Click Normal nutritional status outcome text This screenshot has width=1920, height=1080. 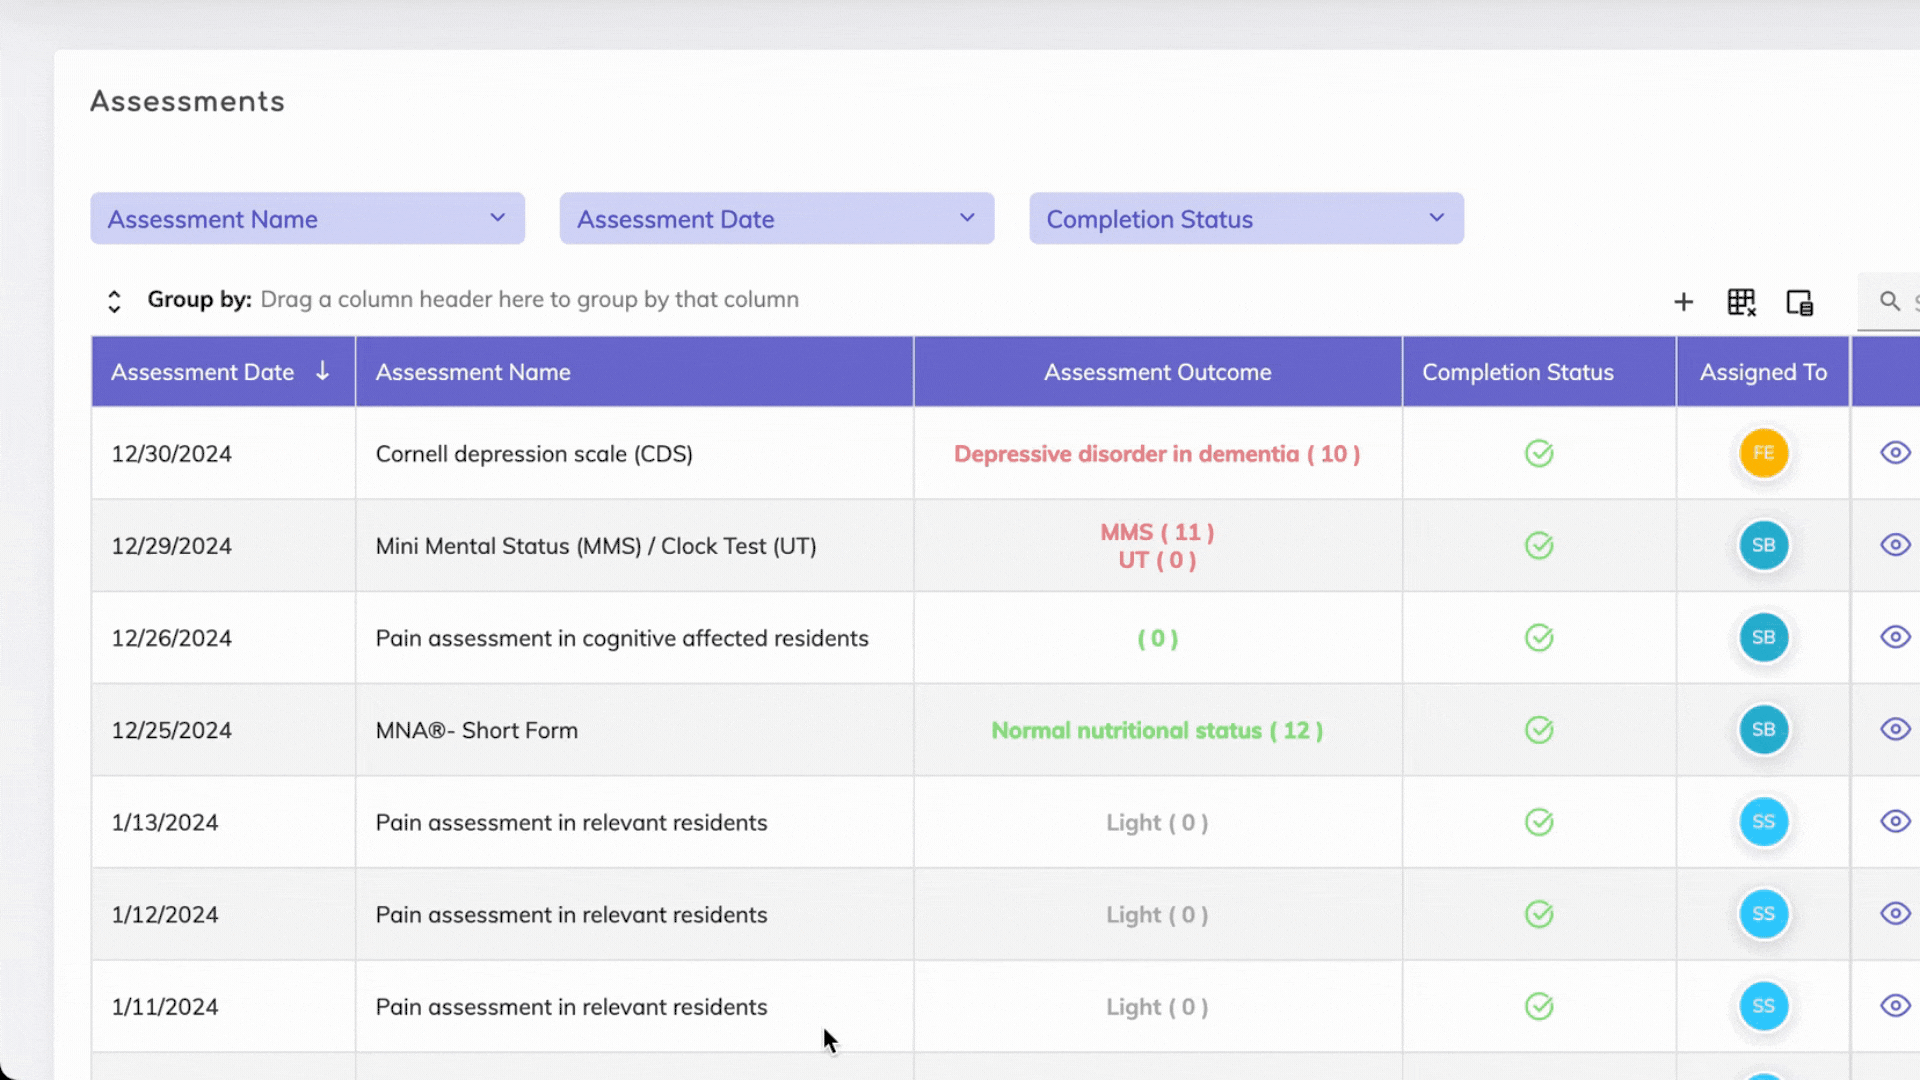coord(1157,731)
